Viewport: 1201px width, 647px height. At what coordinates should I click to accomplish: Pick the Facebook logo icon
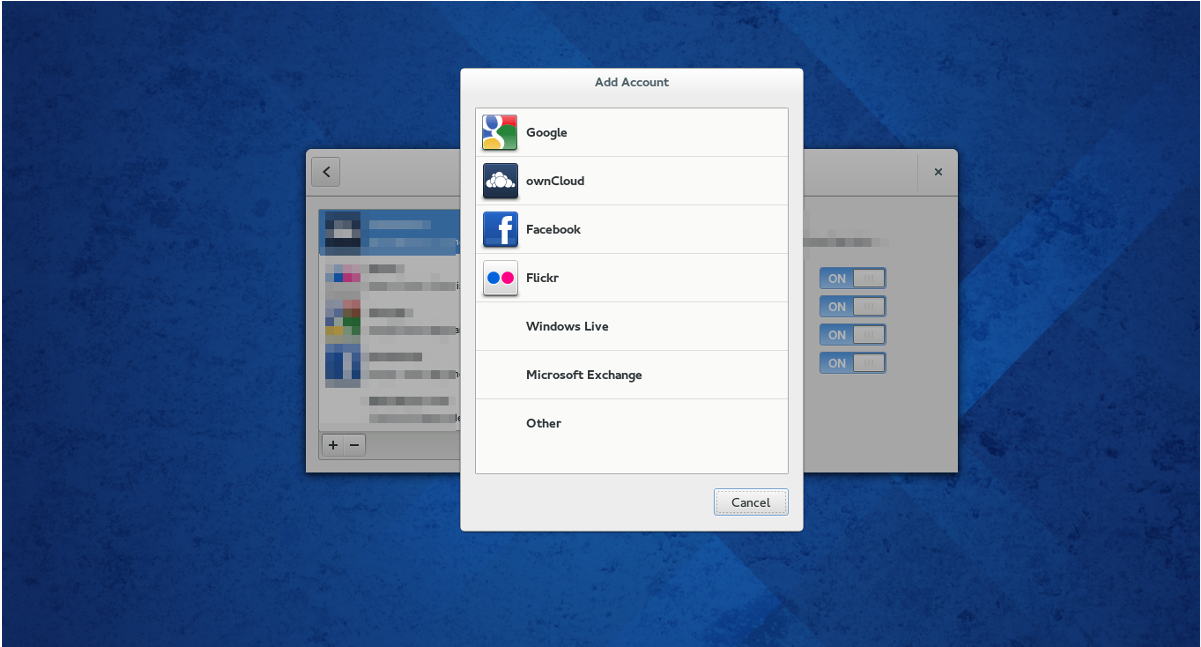click(500, 229)
